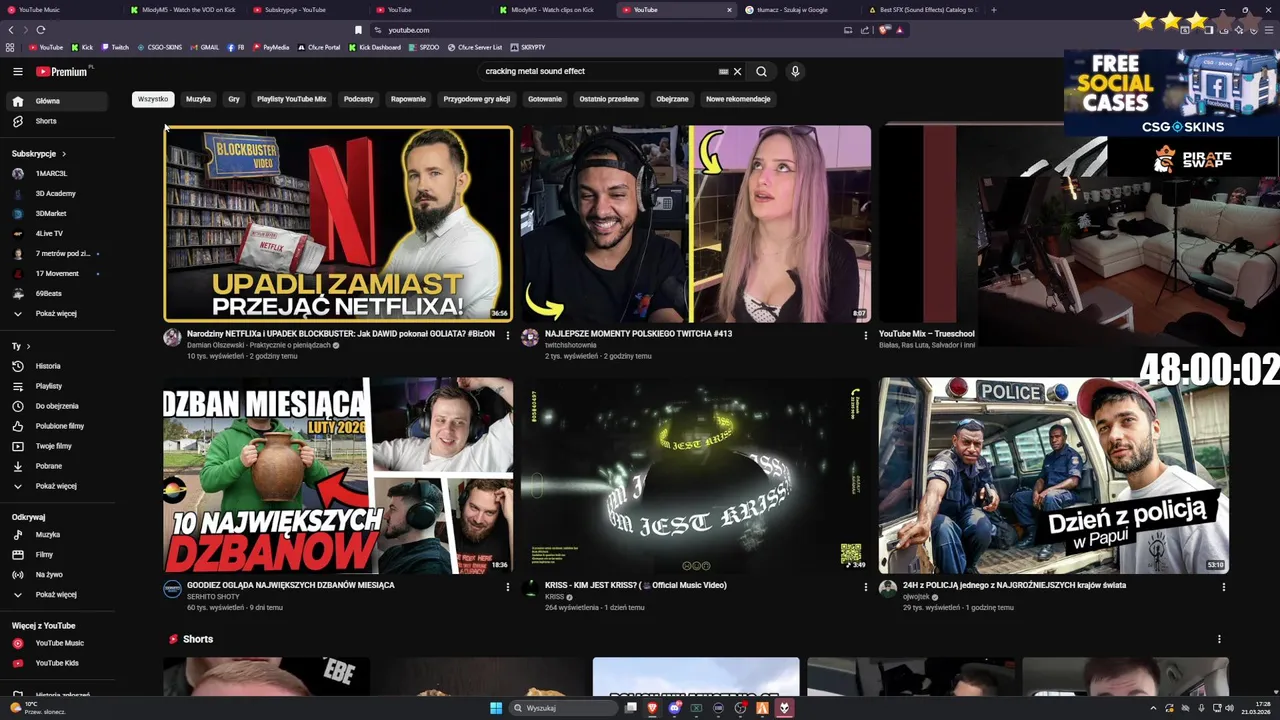Click the Brave shields icon in address bar
This screenshot has width=1280, height=720.
tap(884, 30)
